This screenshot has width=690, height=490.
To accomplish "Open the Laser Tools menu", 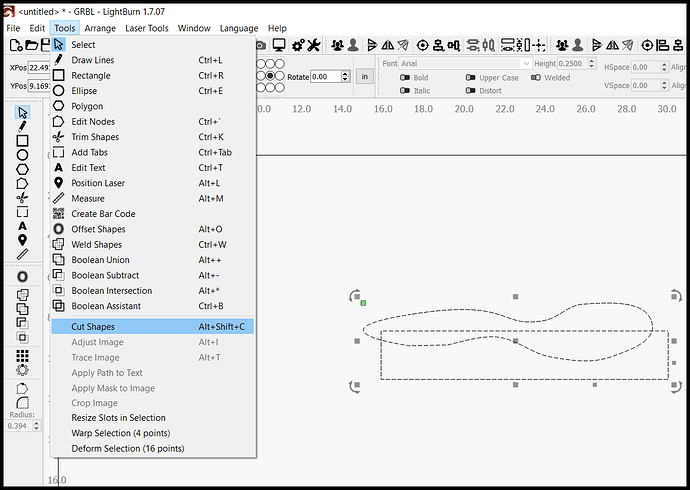I will click(147, 28).
